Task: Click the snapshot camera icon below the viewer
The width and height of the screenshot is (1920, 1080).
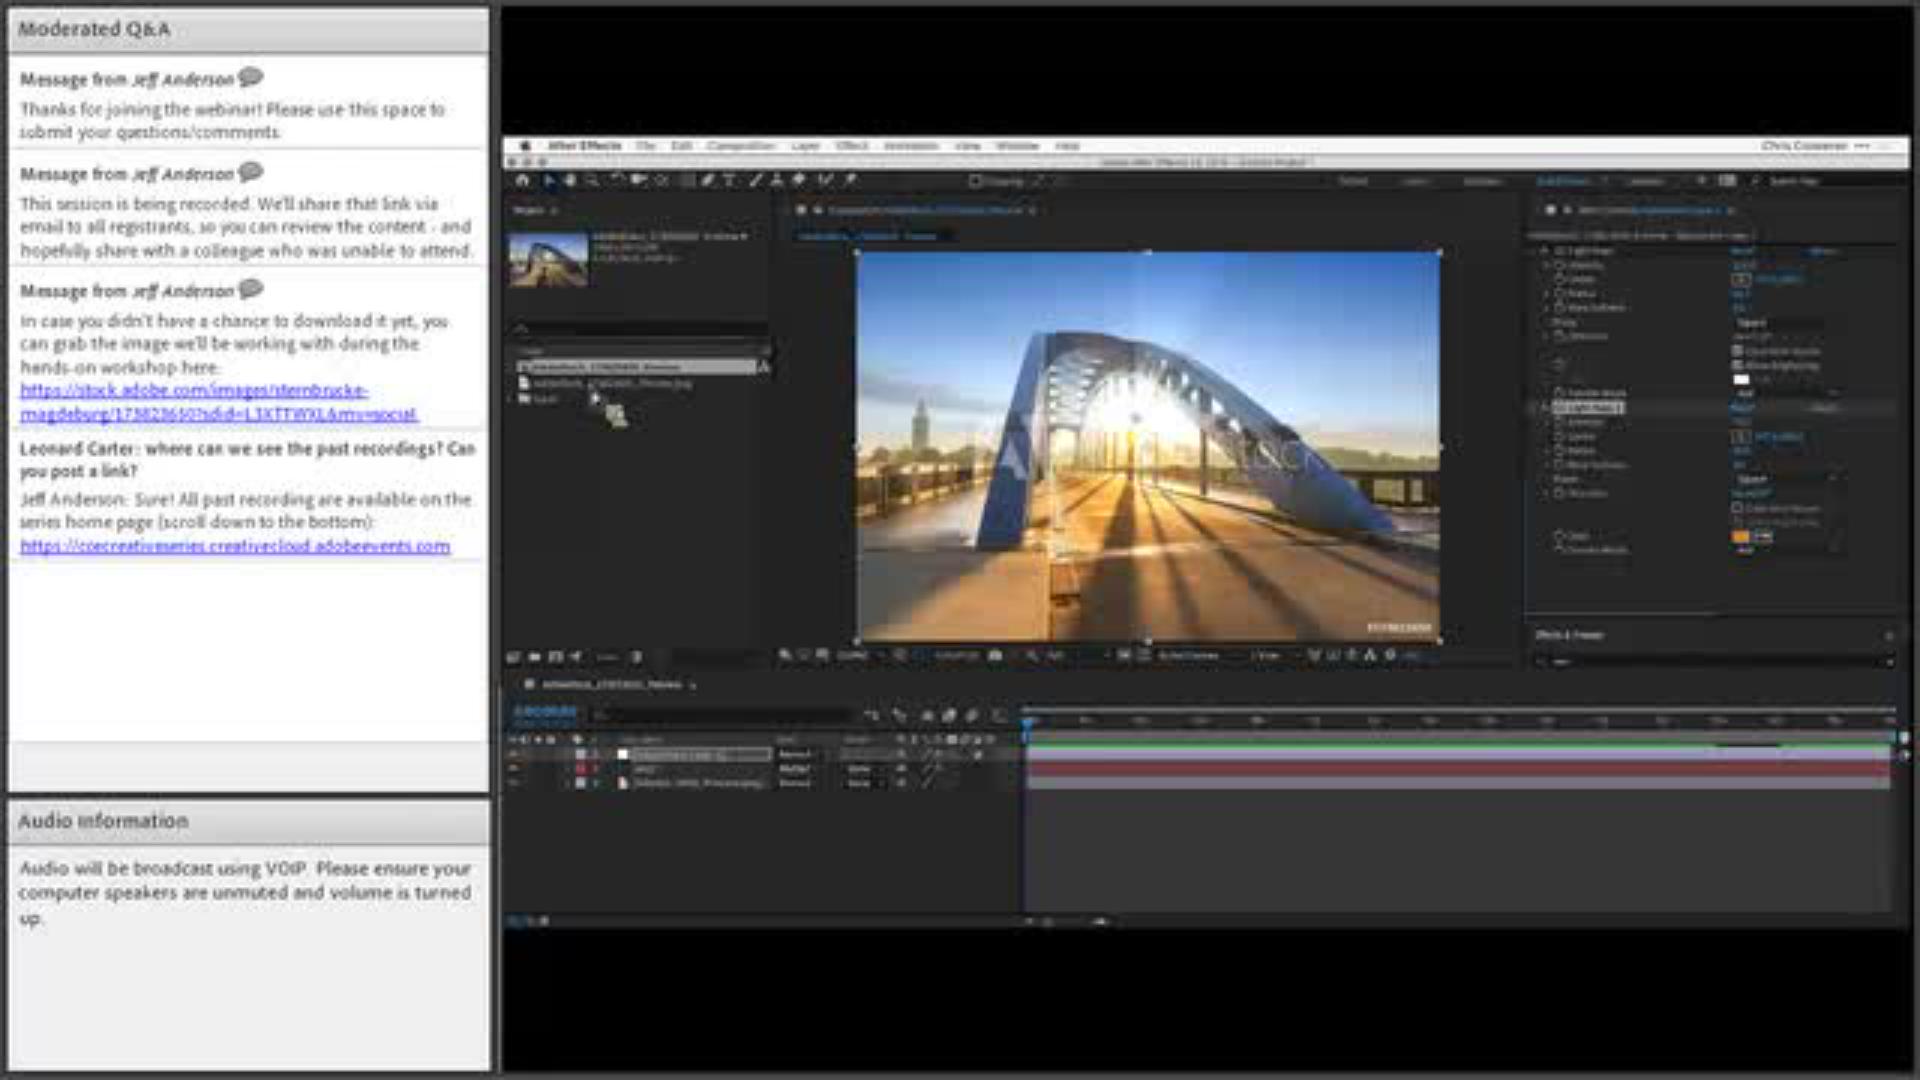Action: click(x=995, y=656)
